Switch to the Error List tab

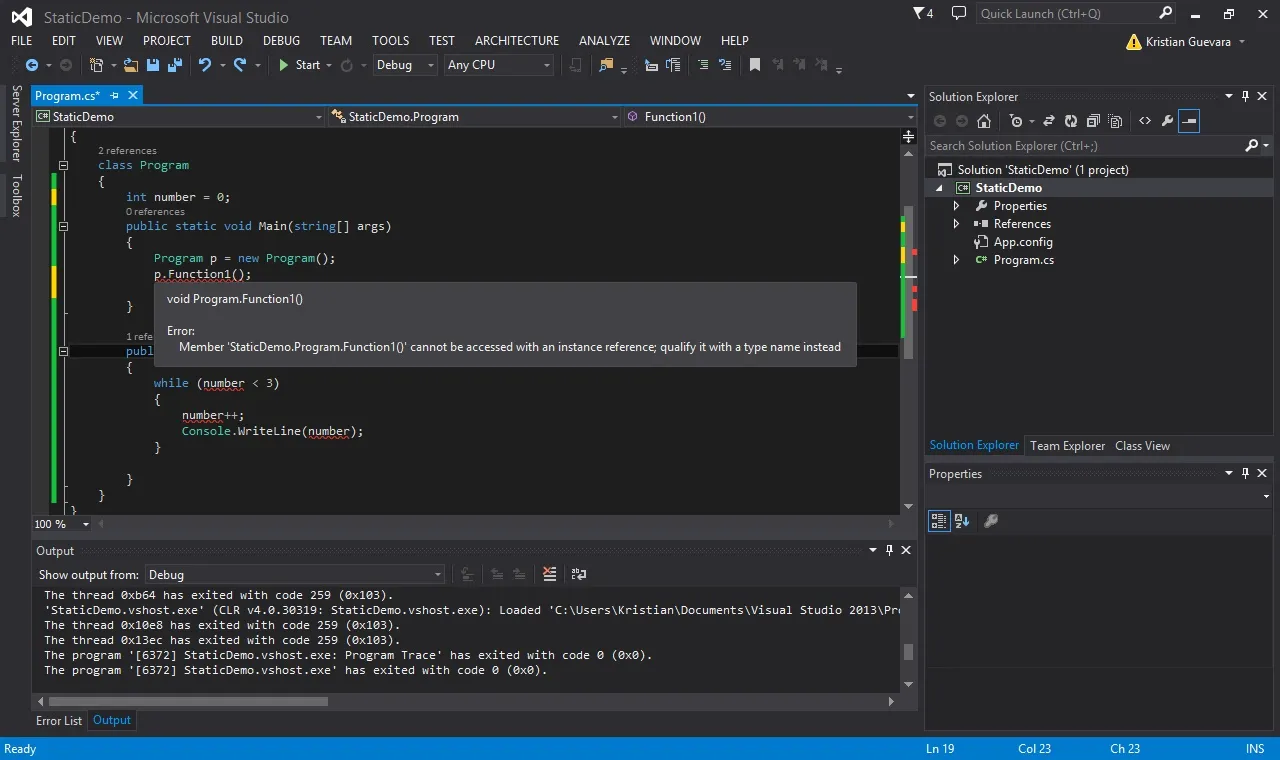point(59,721)
